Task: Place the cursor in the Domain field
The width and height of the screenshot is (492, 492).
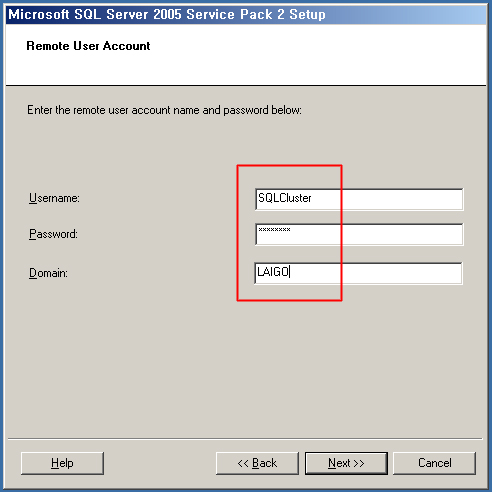Action: coord(358,273)
